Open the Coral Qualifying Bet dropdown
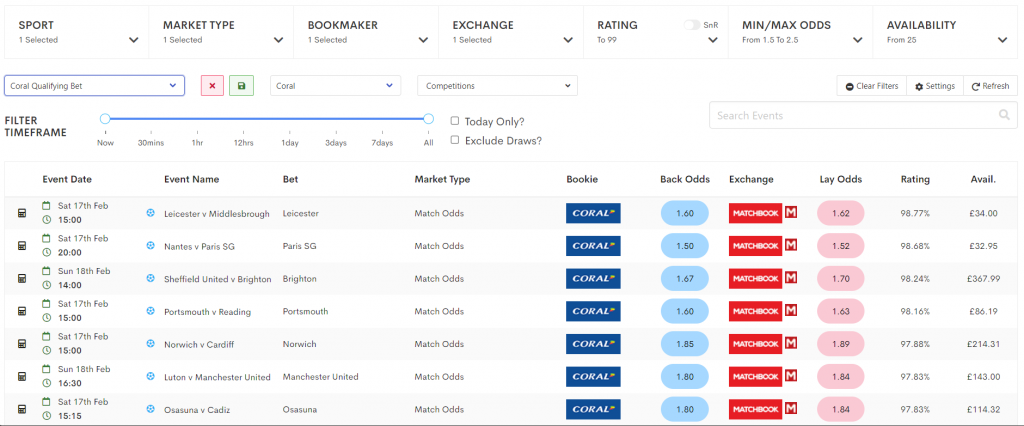This screenshot has width=1024, height=426. [x=94, y=86]
